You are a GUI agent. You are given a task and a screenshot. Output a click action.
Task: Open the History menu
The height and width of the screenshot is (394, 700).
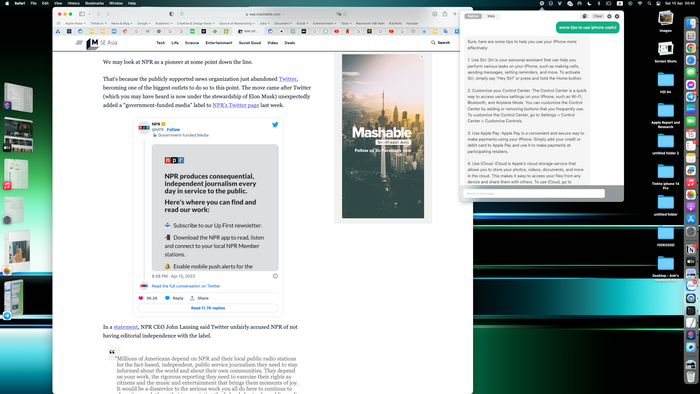click(74, 3)
